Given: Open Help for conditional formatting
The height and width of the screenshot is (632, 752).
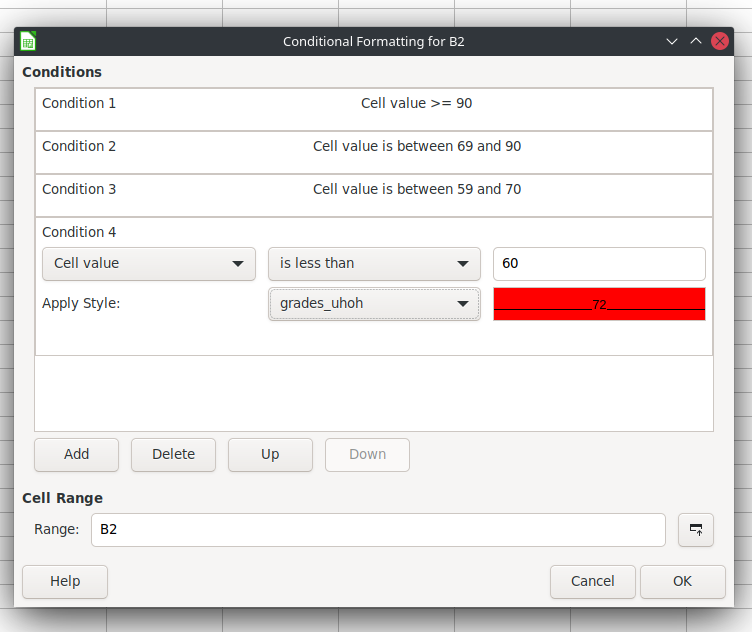Looking at the screenshot, I should (65, 582).
